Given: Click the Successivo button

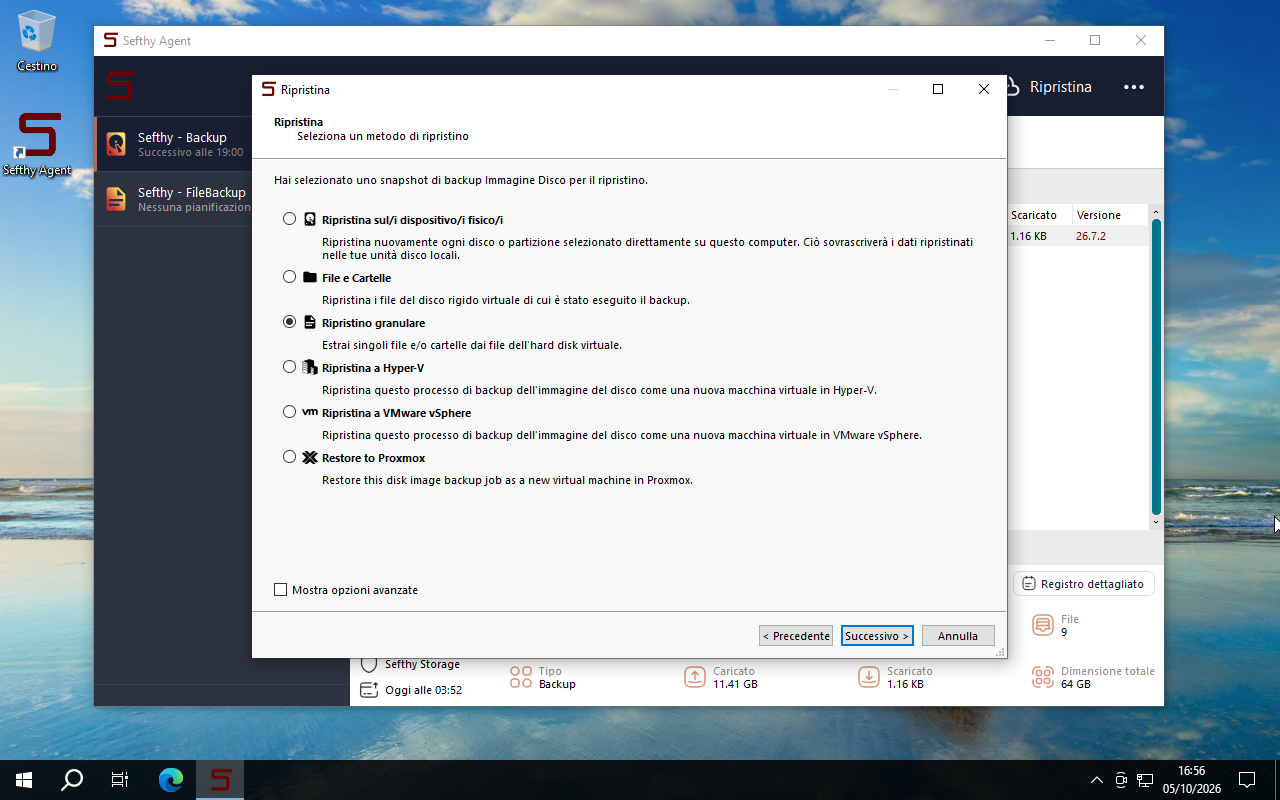Looking at the screenshot, I should (877, 636).
